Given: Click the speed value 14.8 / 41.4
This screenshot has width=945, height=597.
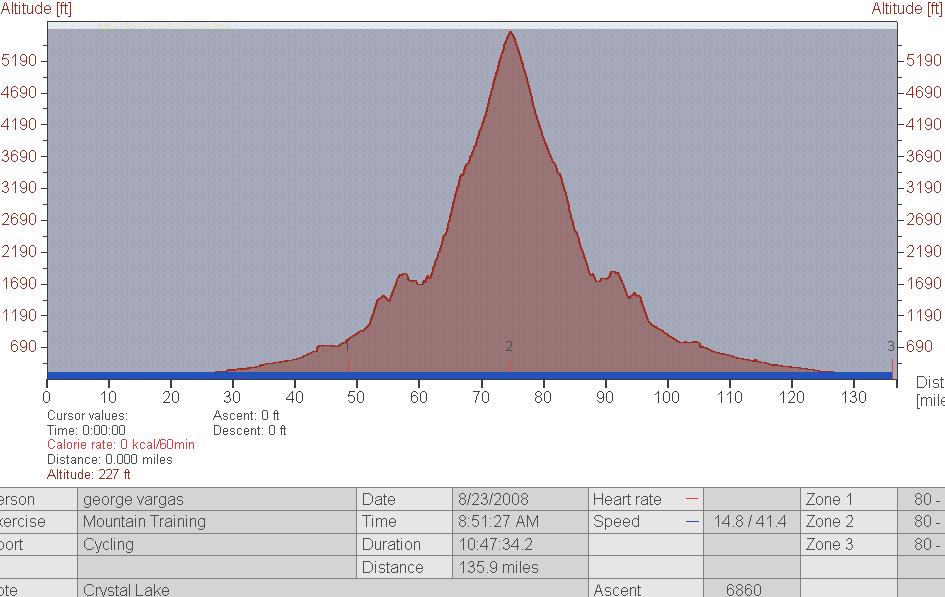Looking at the screenshot, I should 750,522.
